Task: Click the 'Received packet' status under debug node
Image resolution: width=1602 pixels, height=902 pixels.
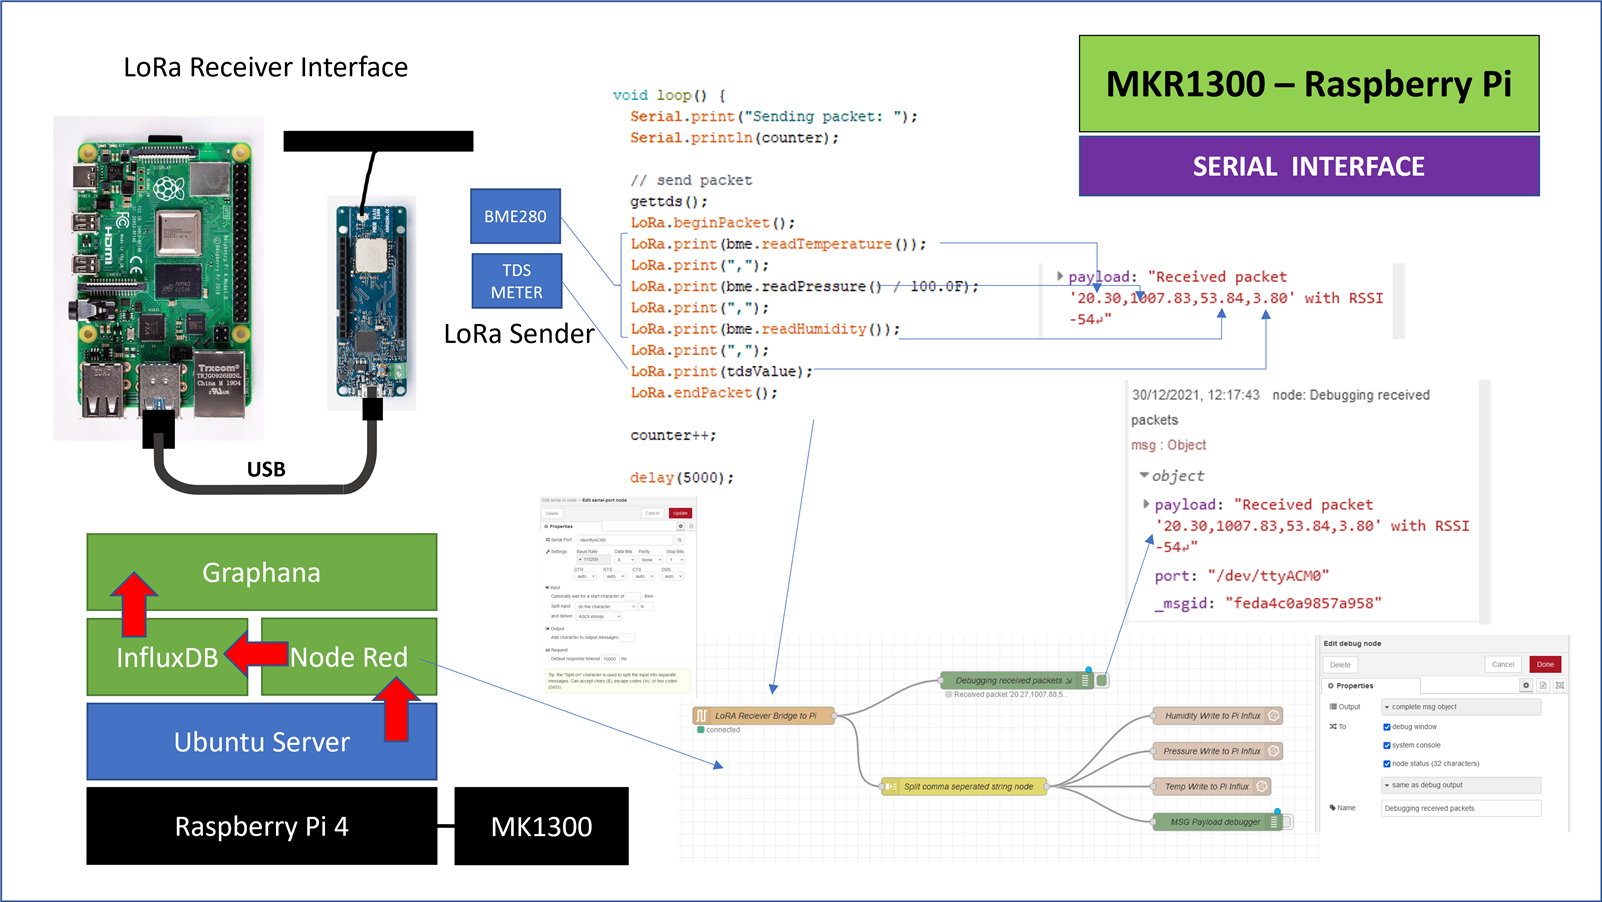Action: [1009, 694]
